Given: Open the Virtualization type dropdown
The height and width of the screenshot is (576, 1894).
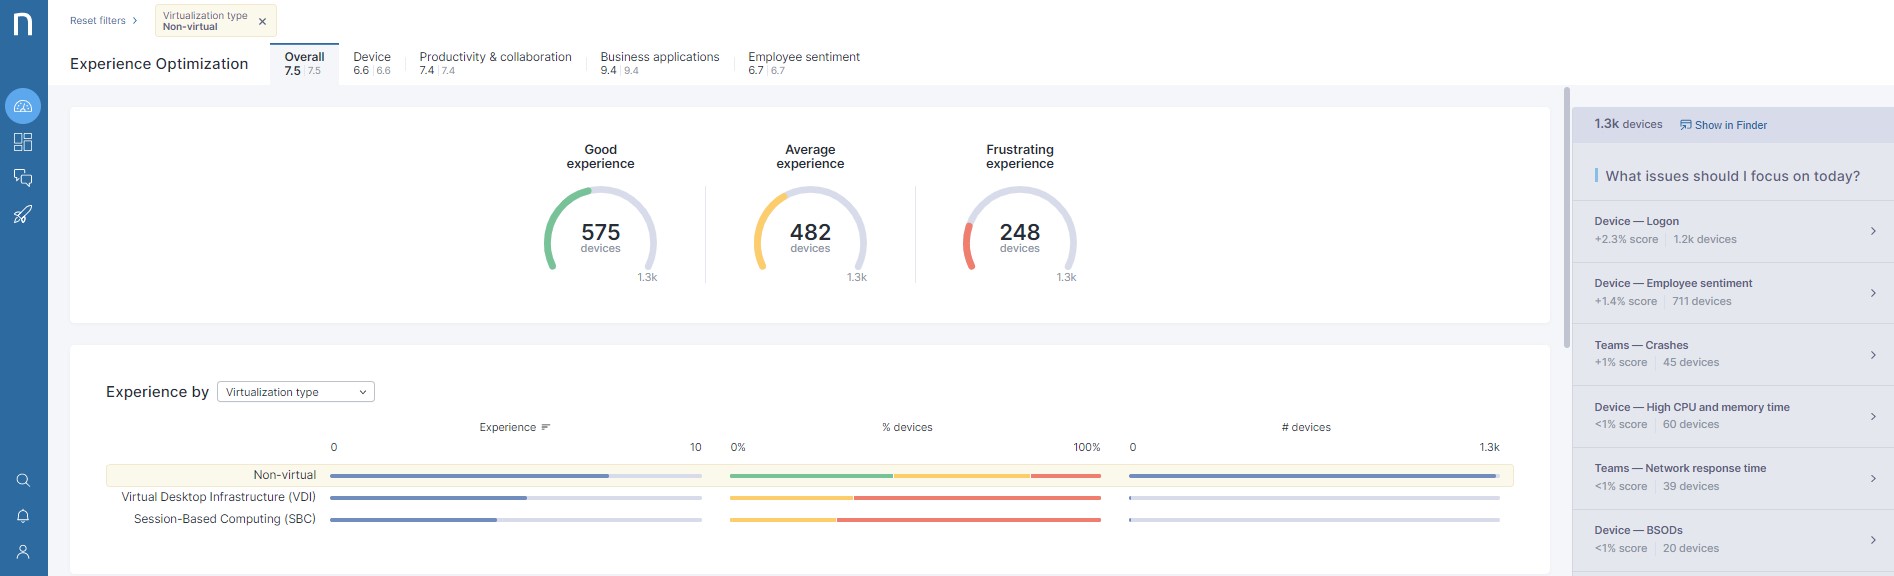Looking at the screenshot, I should [x=296, y=392].
